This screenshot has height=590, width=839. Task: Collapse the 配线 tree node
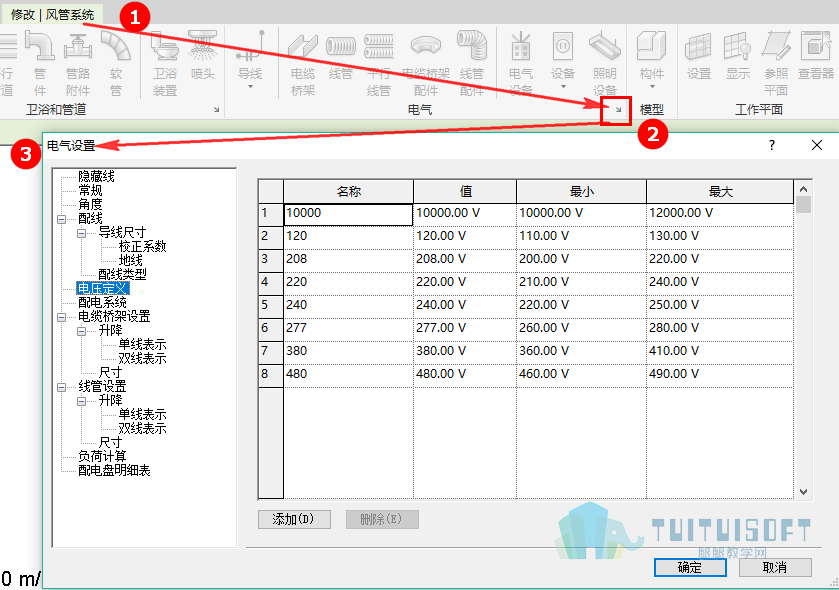click(x=62, y=219)
